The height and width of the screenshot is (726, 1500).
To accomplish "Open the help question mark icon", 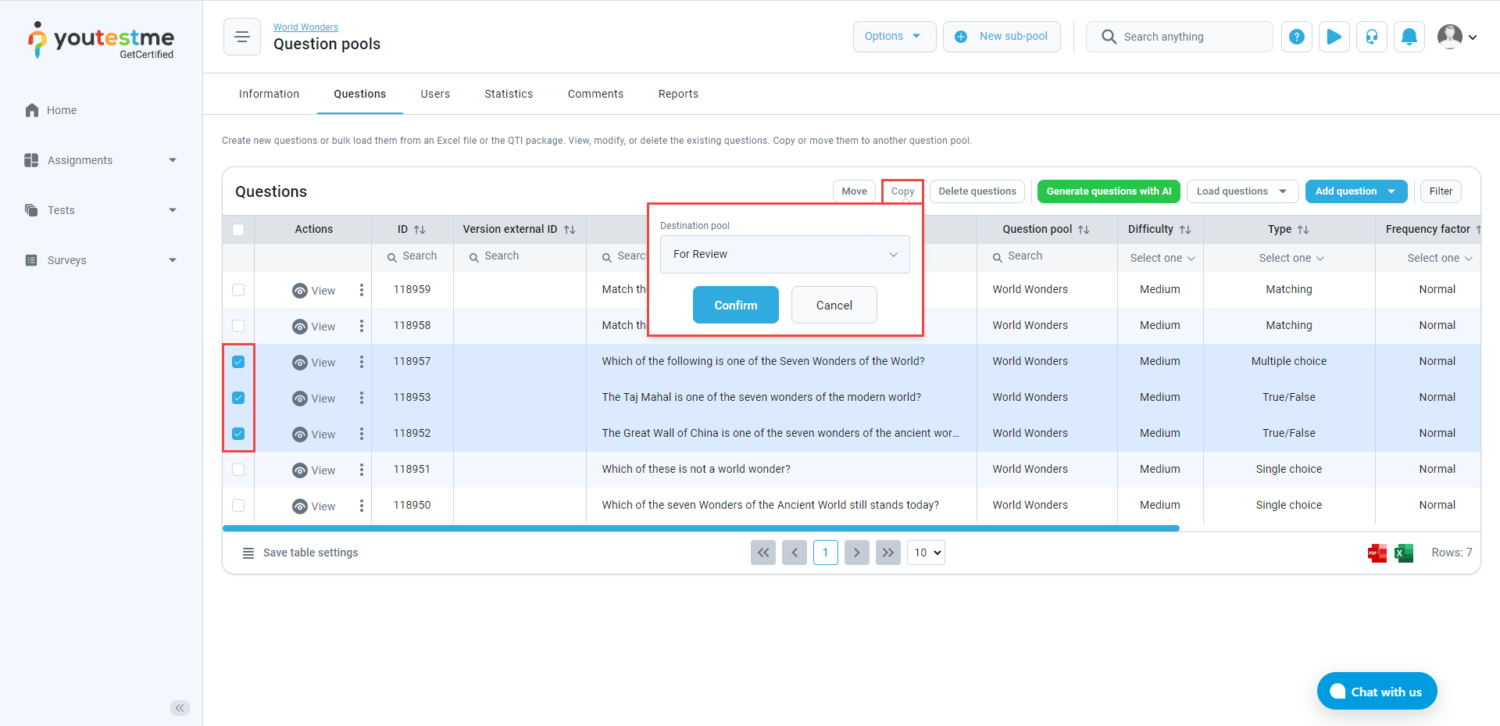I will (1296, 37).
